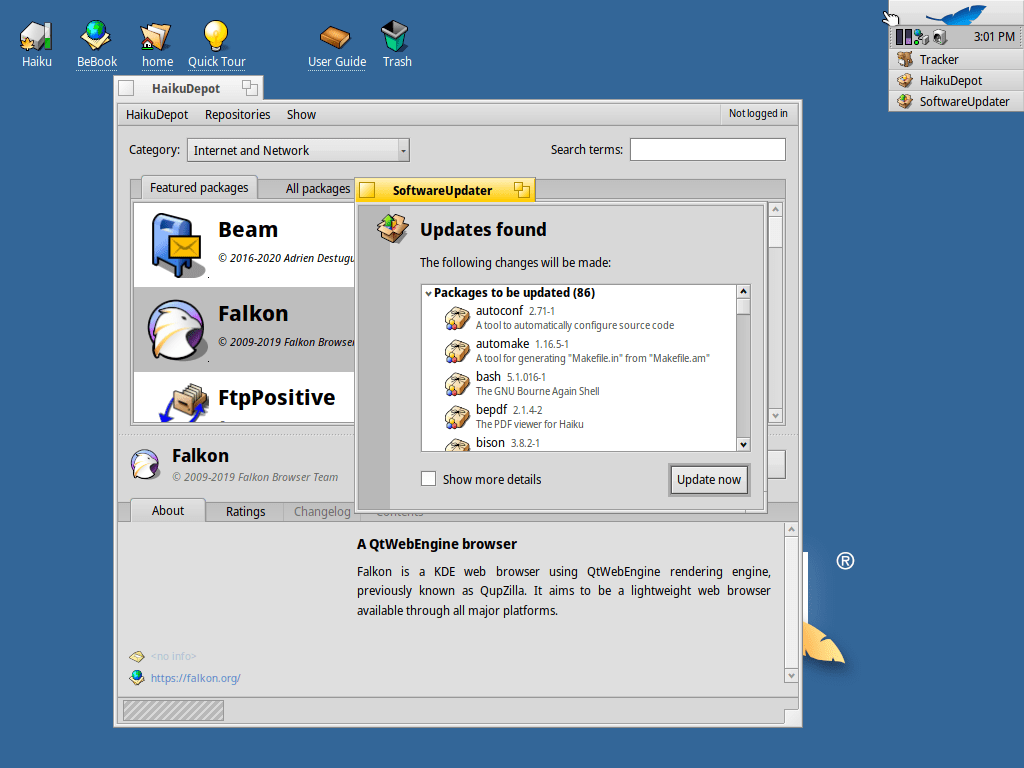Click the globe icon next to falkon.org link
Image resolution: width=1024 pixels, height=768 pixels.
coord(136,678)
